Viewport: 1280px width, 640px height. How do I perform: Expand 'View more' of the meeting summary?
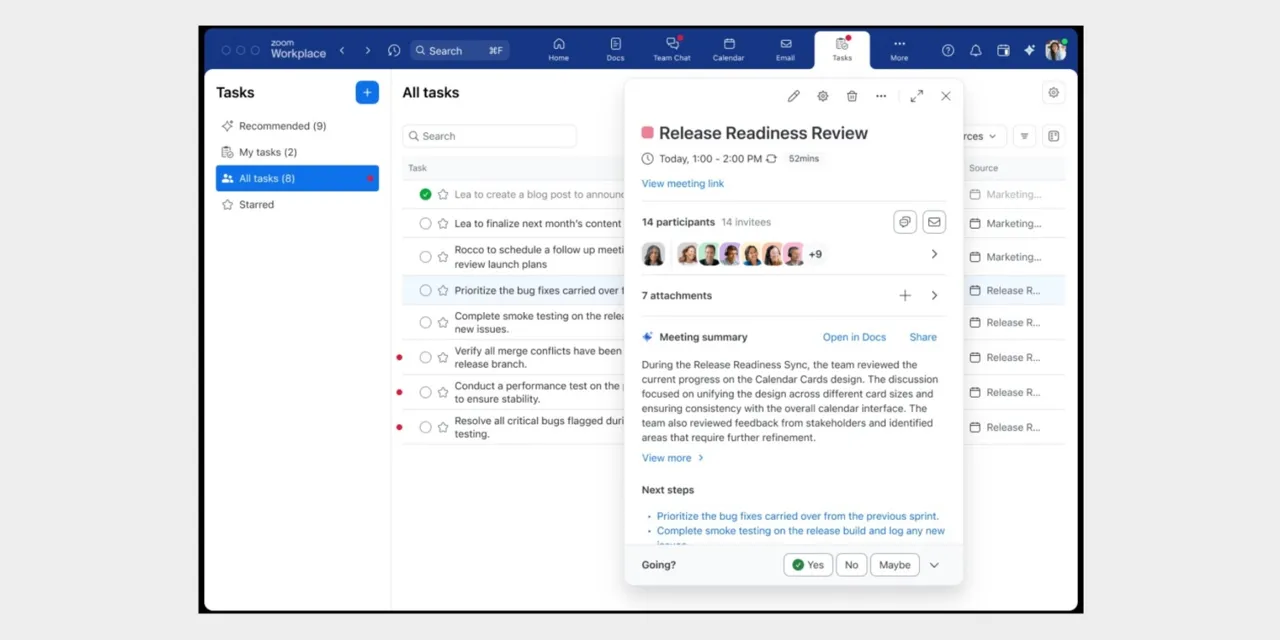point(672,458)
